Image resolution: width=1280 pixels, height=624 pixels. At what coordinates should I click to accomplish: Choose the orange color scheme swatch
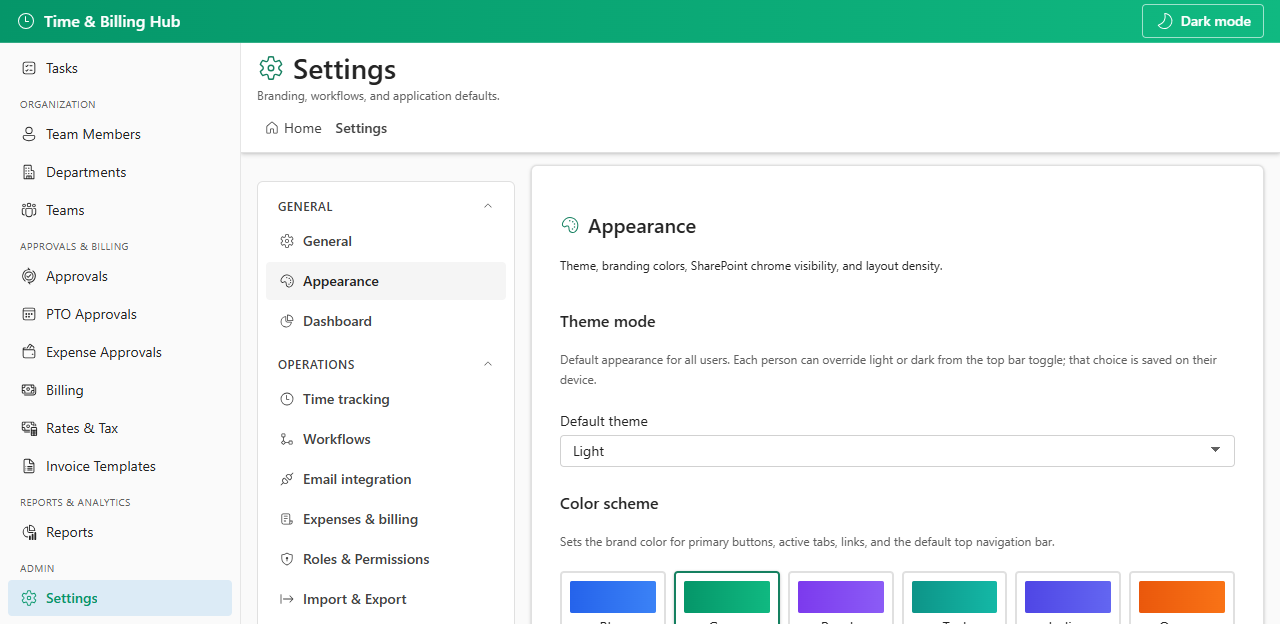point(1182,598)
